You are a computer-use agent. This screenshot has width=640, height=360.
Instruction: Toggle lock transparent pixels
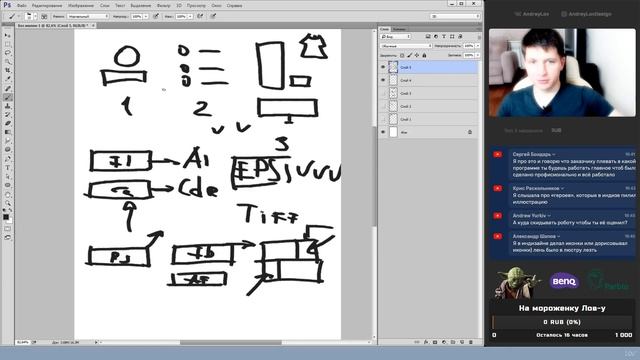[402, 55]
